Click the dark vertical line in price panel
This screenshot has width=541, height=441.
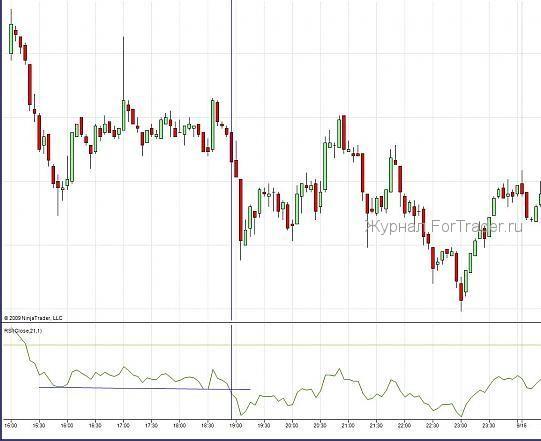pyautogui.click(x=231, y=160)
